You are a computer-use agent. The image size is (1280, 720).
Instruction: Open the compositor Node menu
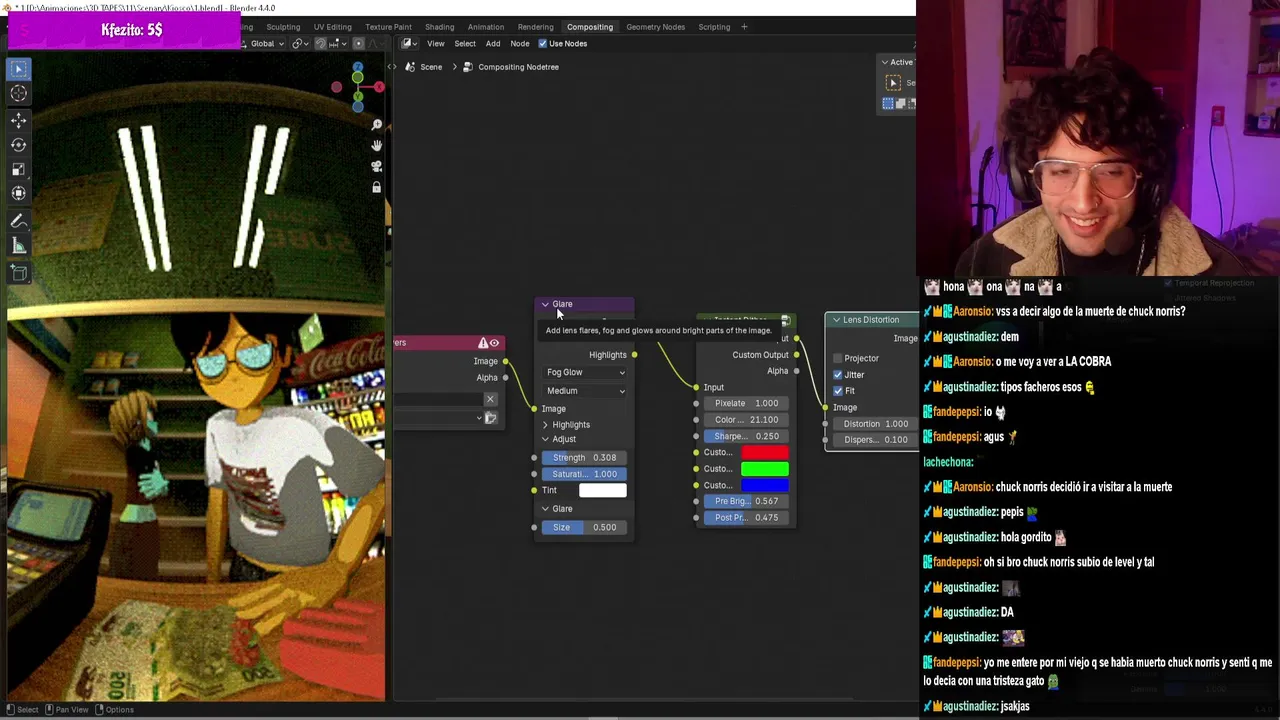click(520, 44)
